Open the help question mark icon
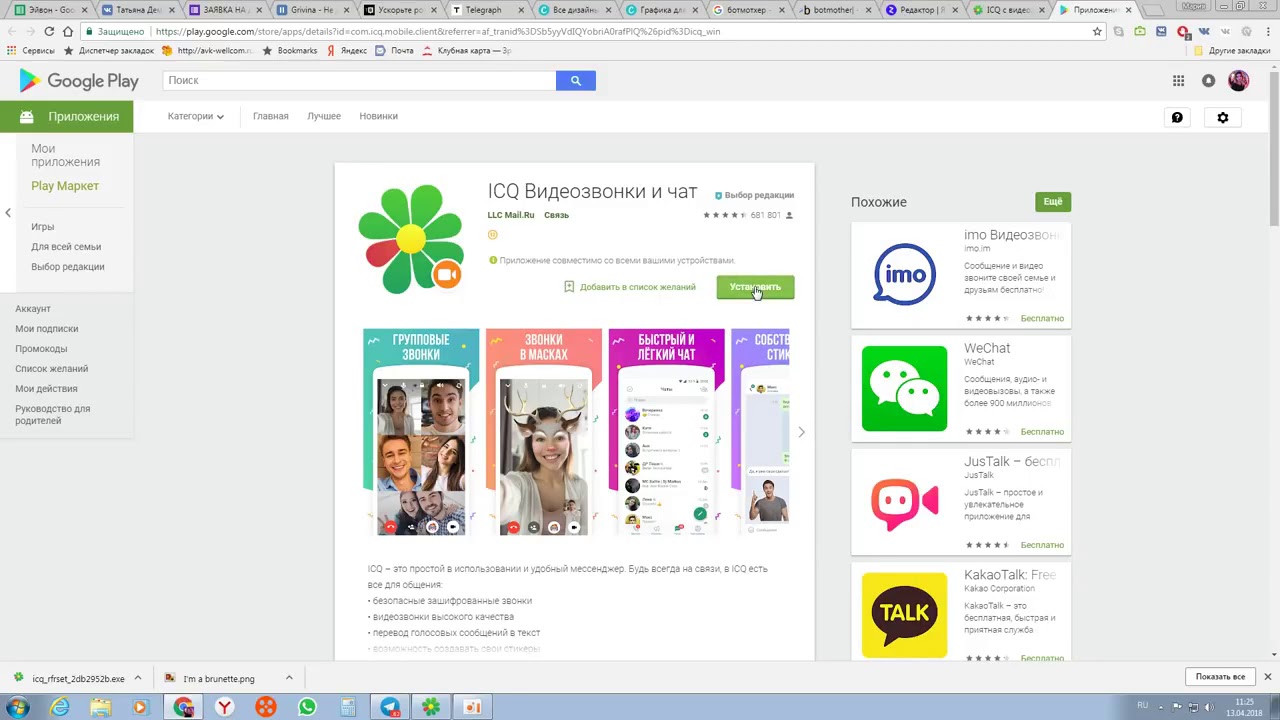 tap(1177, 117)
